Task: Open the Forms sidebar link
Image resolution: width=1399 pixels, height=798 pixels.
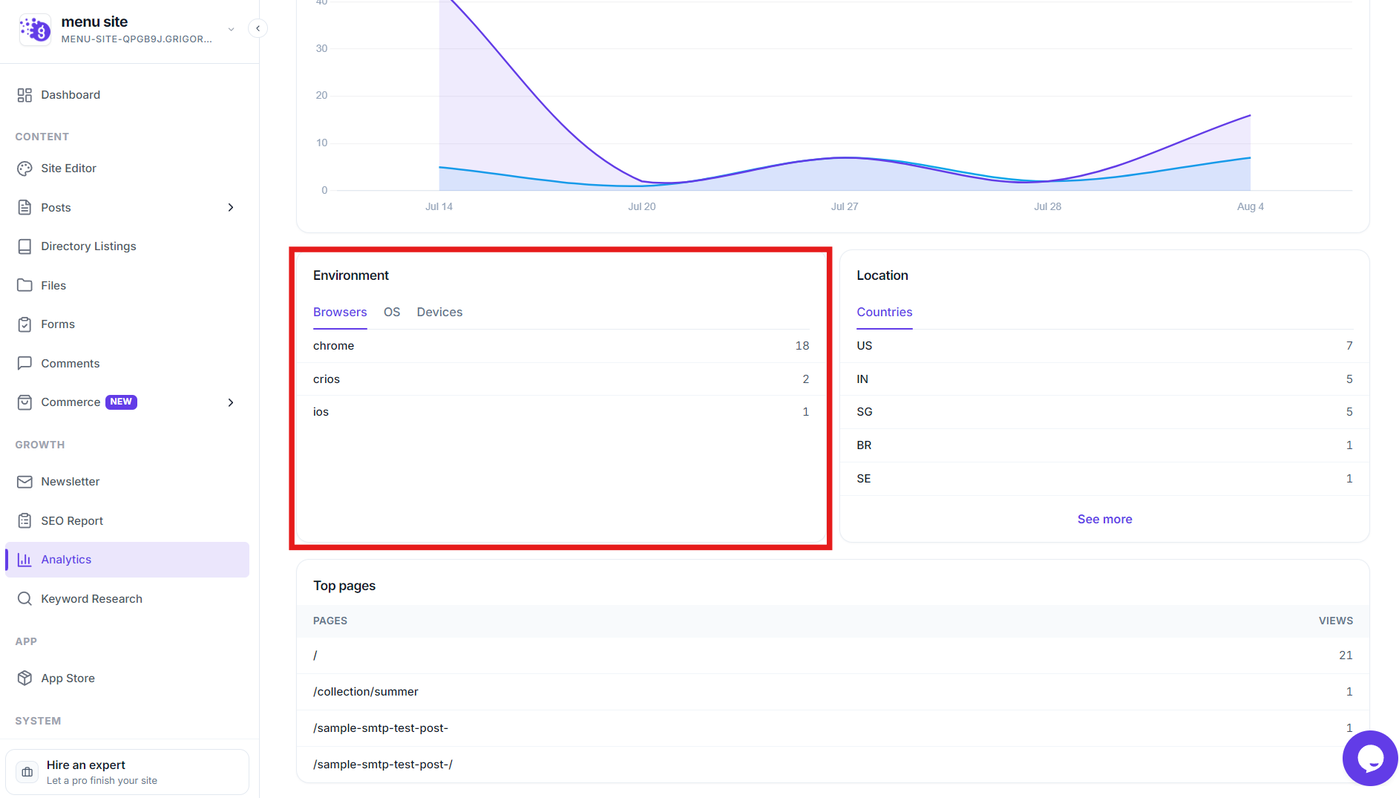Action: (127, 324)
